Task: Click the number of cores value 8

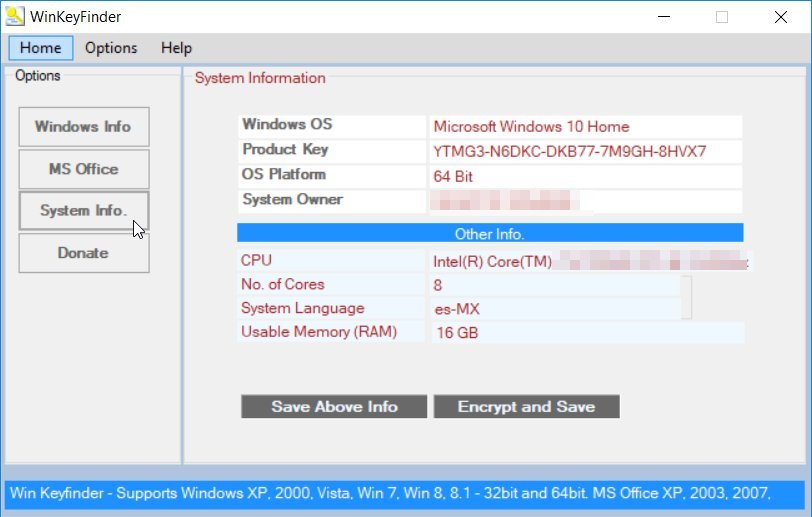Action: click(x=555, y=285)
